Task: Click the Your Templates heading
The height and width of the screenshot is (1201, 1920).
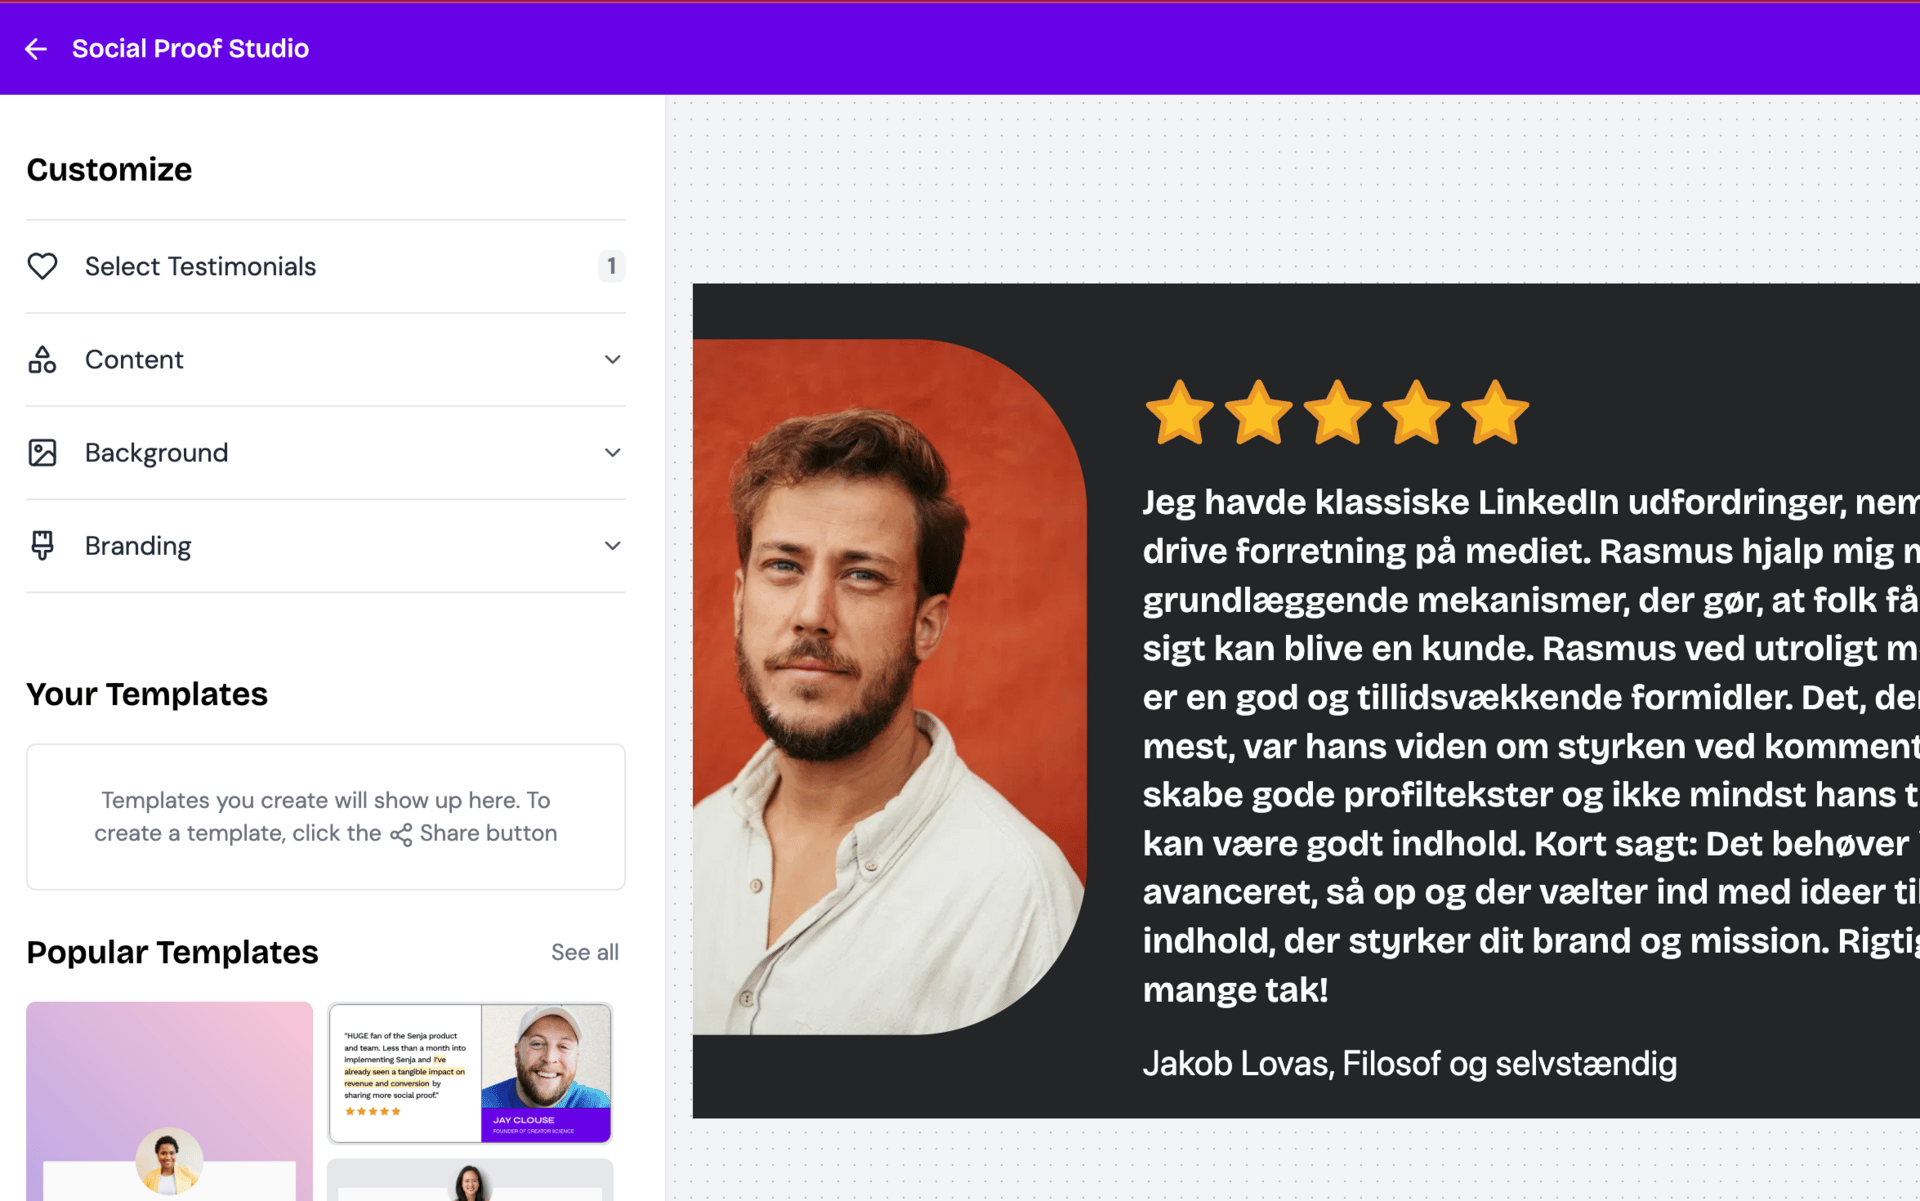Action: [x=147, y=693]
